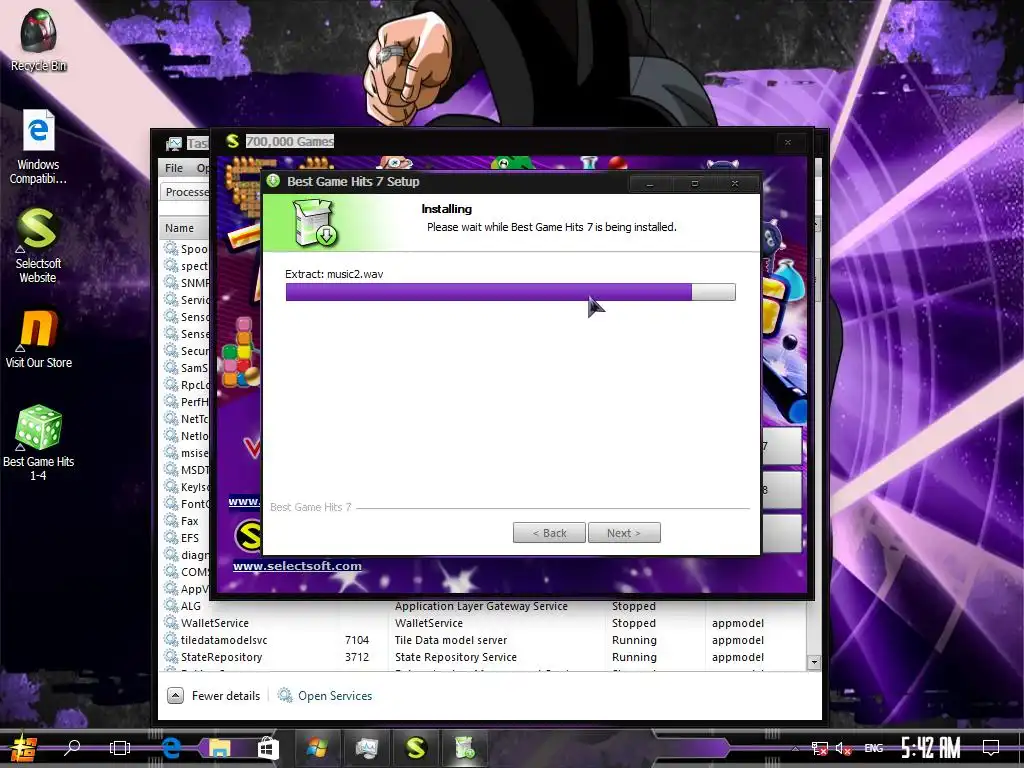Click Fewer details in Task Manager

[214, 696]
